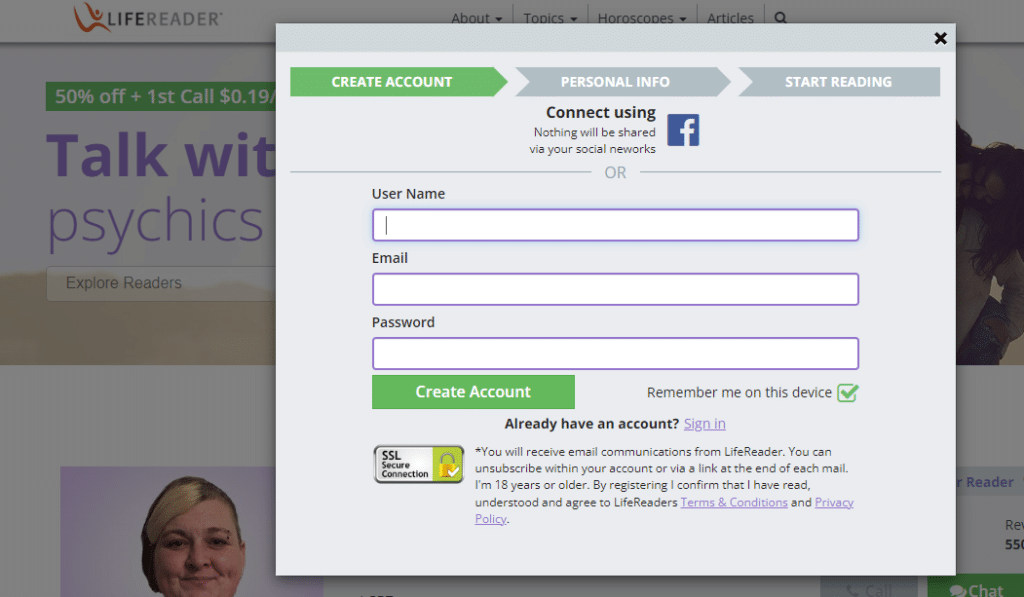1024x597 pixels.
Task: Expand the Topics dropdown menu
Action: (x=550, y=18)
